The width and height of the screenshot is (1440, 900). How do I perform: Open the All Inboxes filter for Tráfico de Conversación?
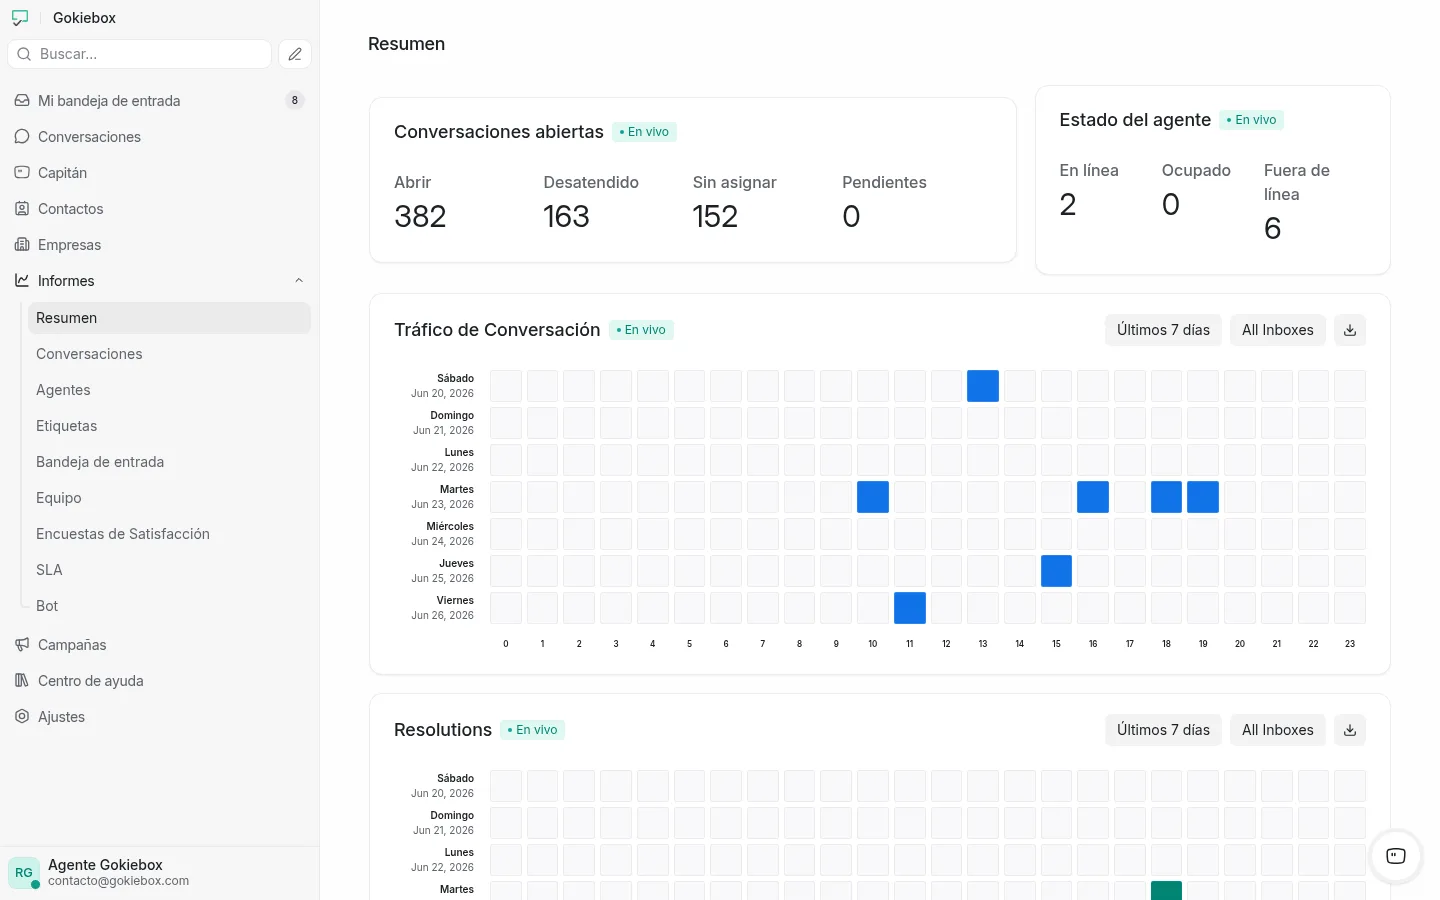1278,330
